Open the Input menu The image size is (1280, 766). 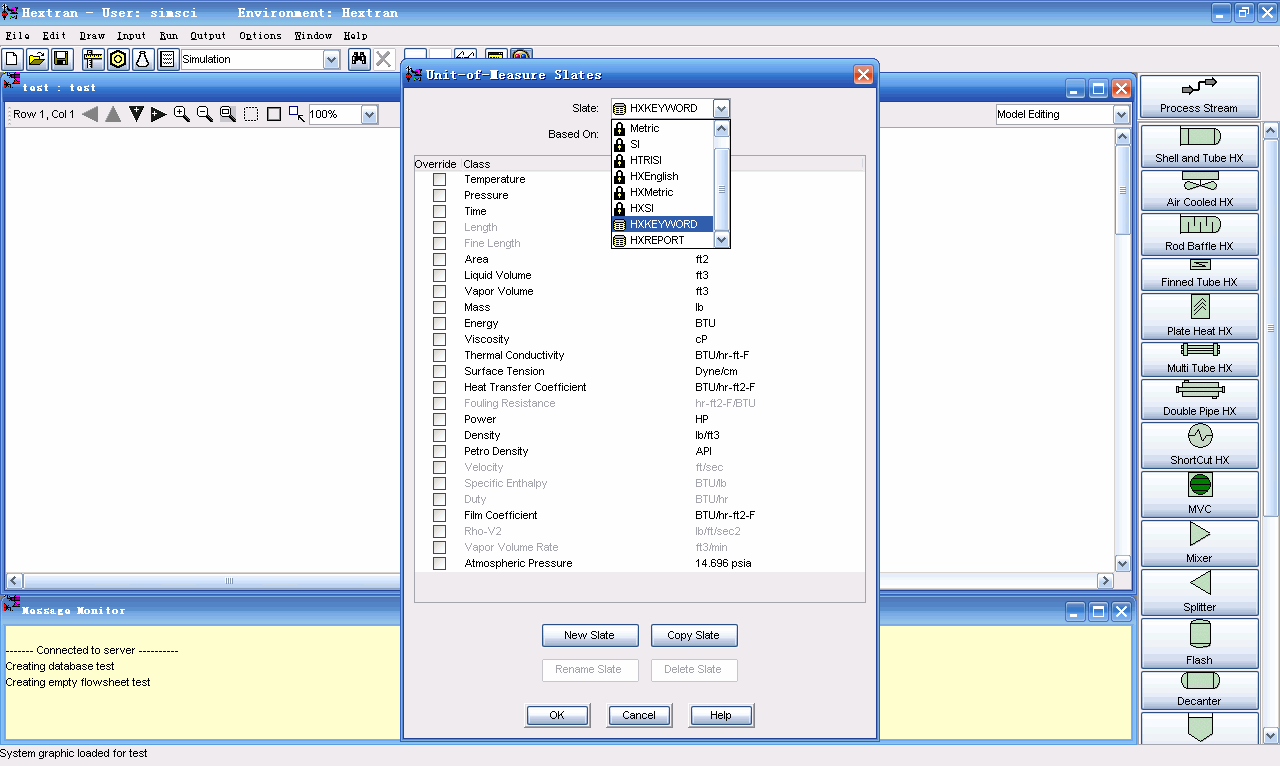click(131, 35)
